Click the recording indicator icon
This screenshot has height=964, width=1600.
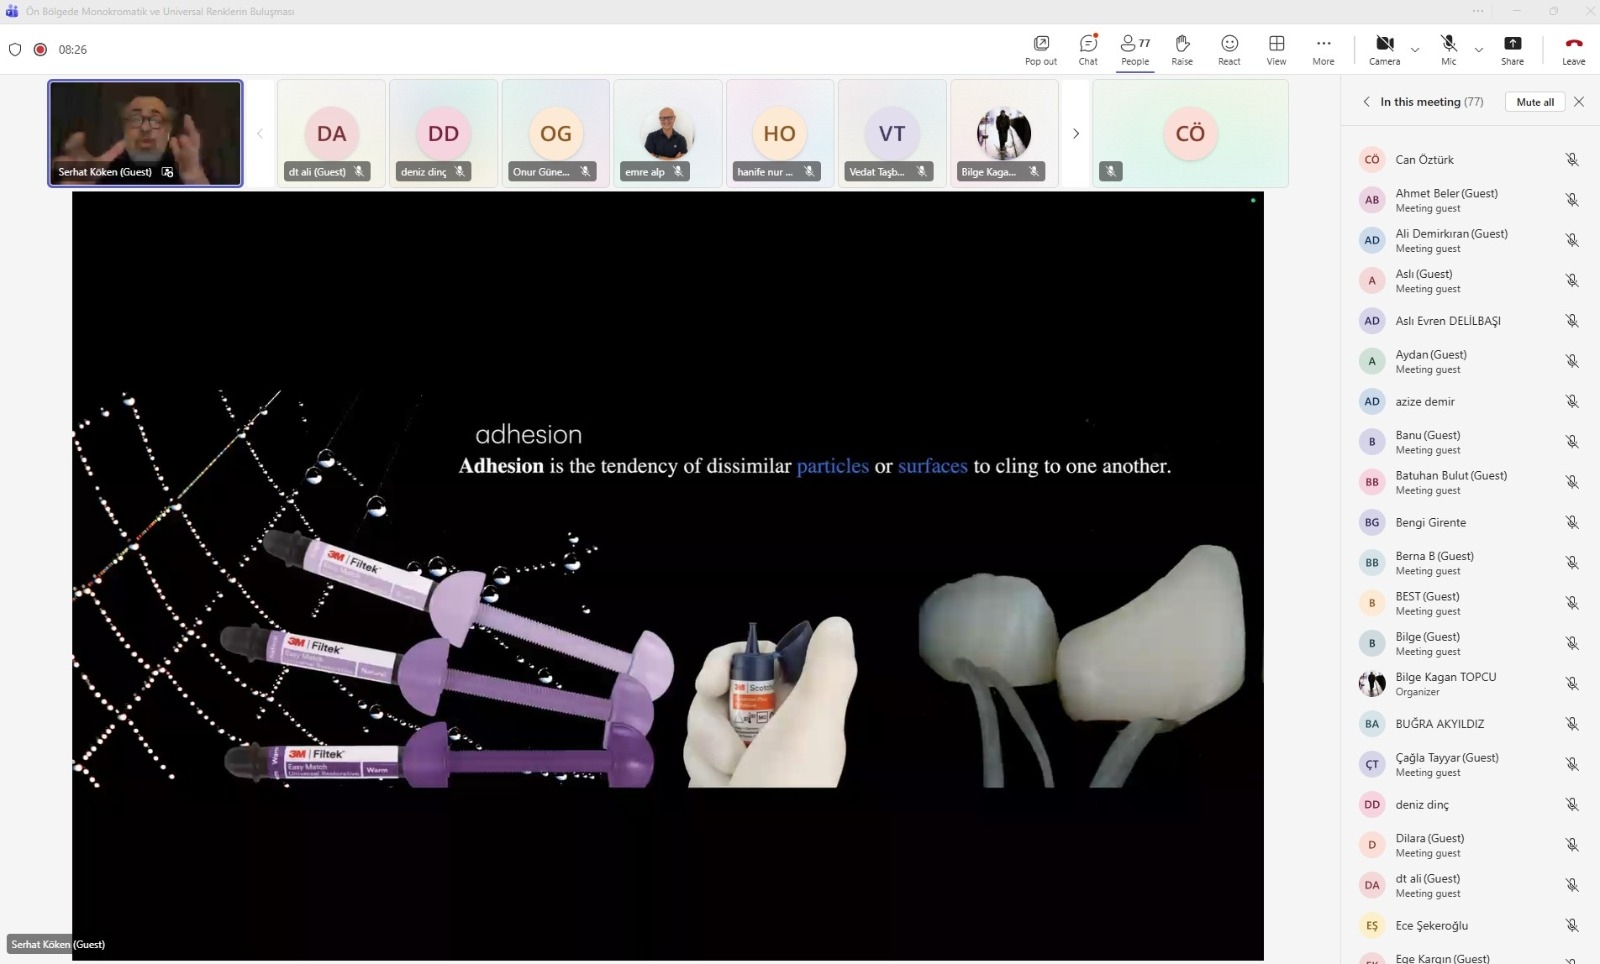[x=40, y=49]
